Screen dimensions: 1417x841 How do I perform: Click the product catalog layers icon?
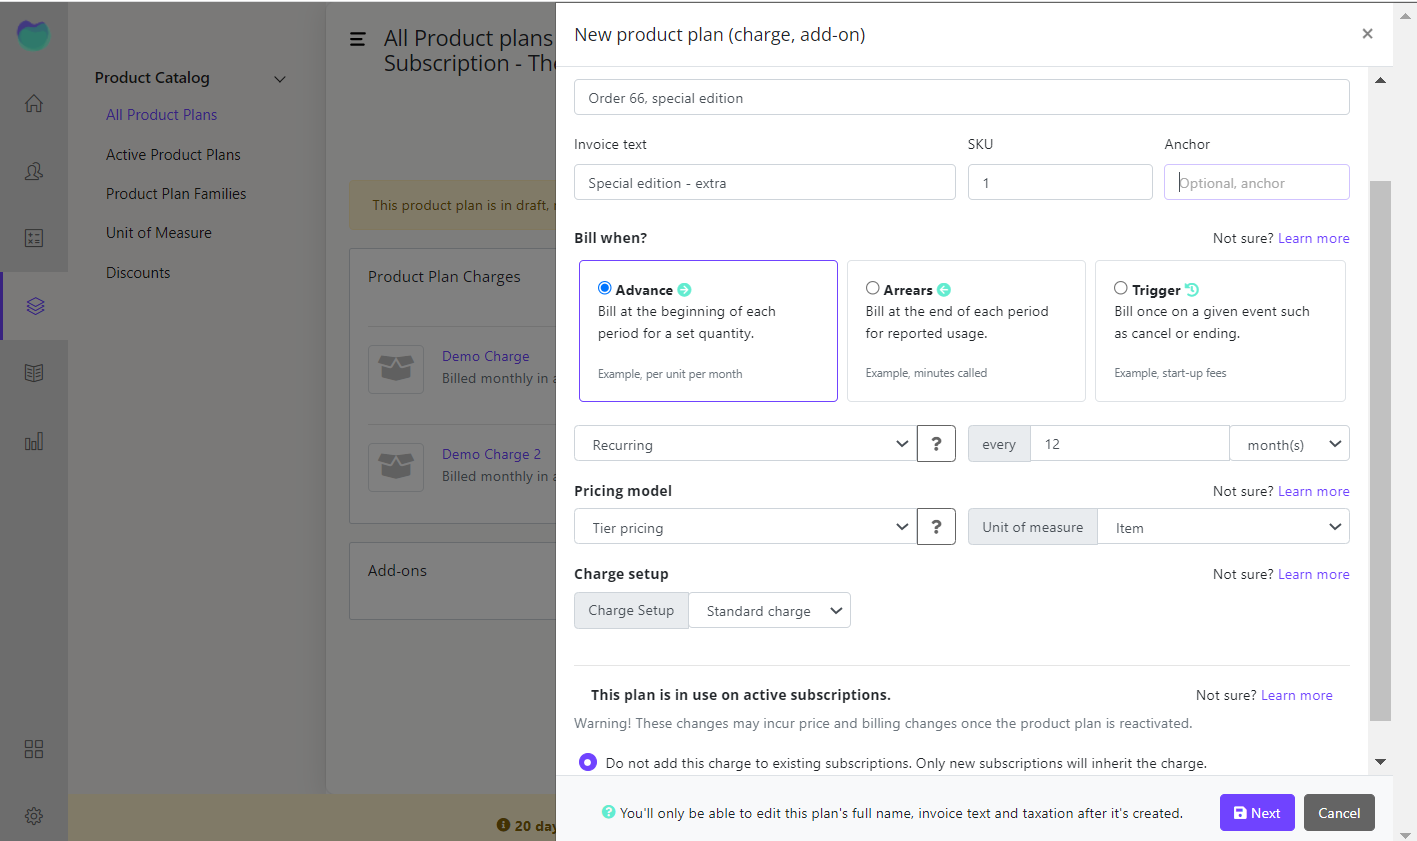[x=35, y=306]
